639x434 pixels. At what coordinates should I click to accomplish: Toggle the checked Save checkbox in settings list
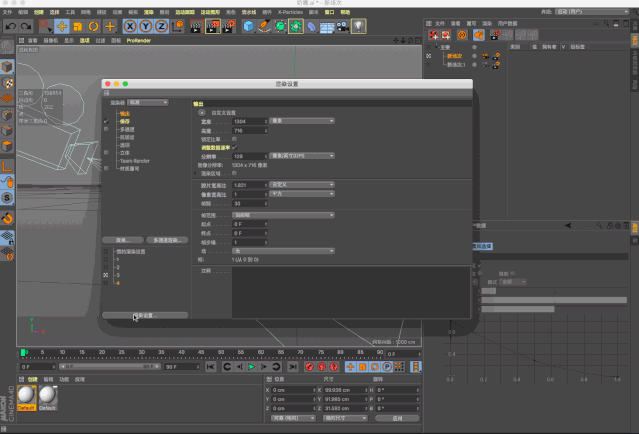pyautogui.click(x=106, y=121)
